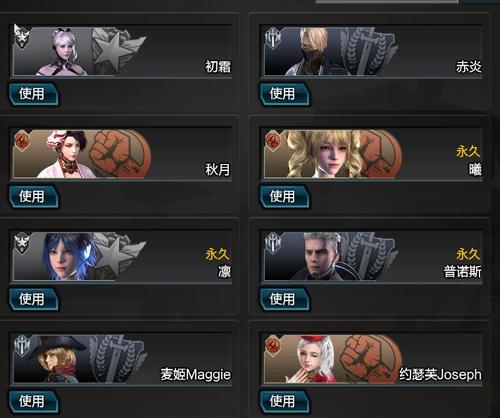Click 使用 under the 曦 card
Image resolution: width=500 pixels, height=418 pixels.
point(284,197)
